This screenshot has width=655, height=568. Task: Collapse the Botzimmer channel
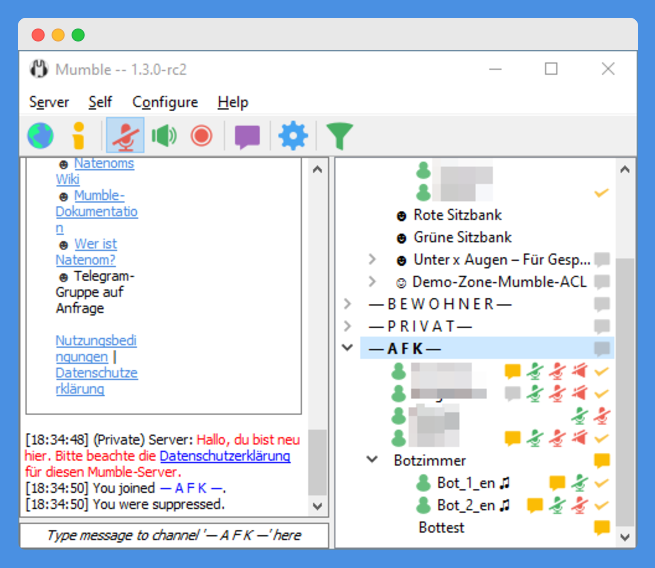click(x=372, y=460)
